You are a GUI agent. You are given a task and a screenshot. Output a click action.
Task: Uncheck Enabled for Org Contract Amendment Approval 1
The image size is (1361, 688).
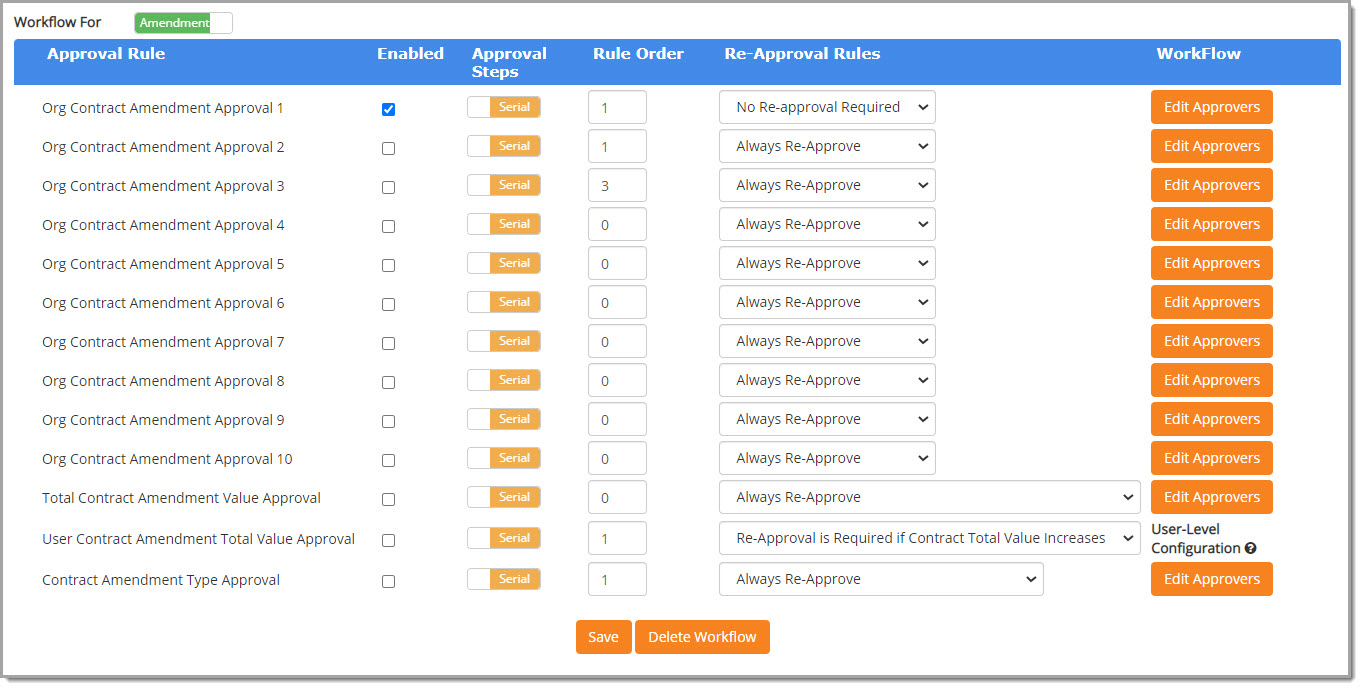pos(388,109)
